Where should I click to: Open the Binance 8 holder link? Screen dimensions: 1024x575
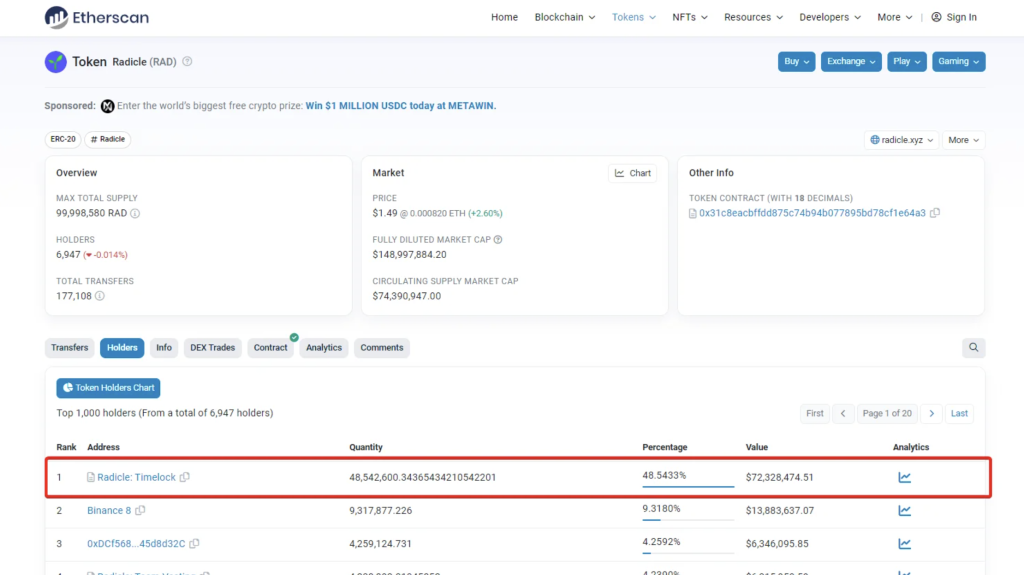tap(109, 510)
